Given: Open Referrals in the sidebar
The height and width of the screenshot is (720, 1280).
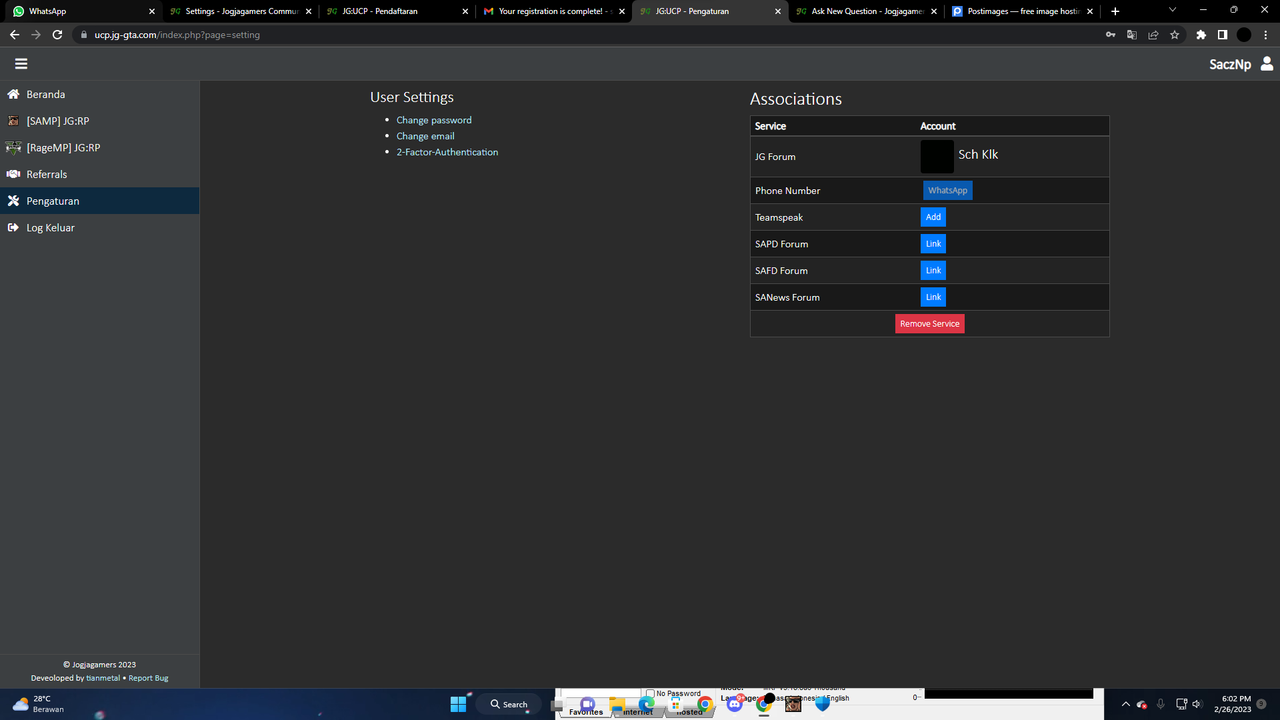Looking at the screenshot, I should [x=100, y=174].
